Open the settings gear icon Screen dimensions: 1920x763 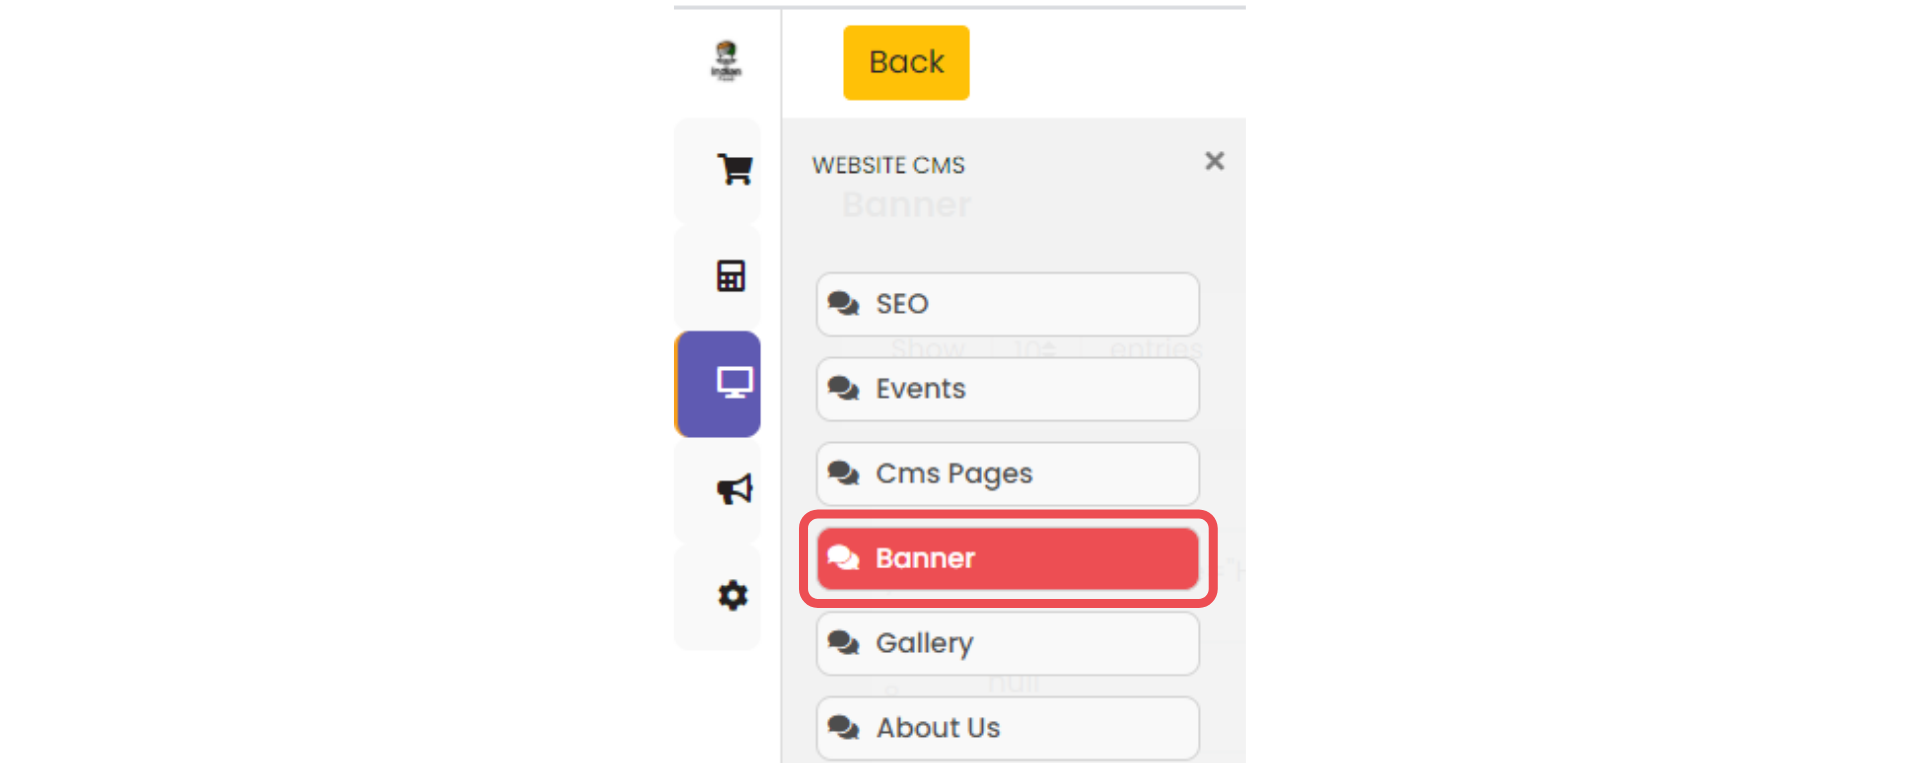[733, 596]
